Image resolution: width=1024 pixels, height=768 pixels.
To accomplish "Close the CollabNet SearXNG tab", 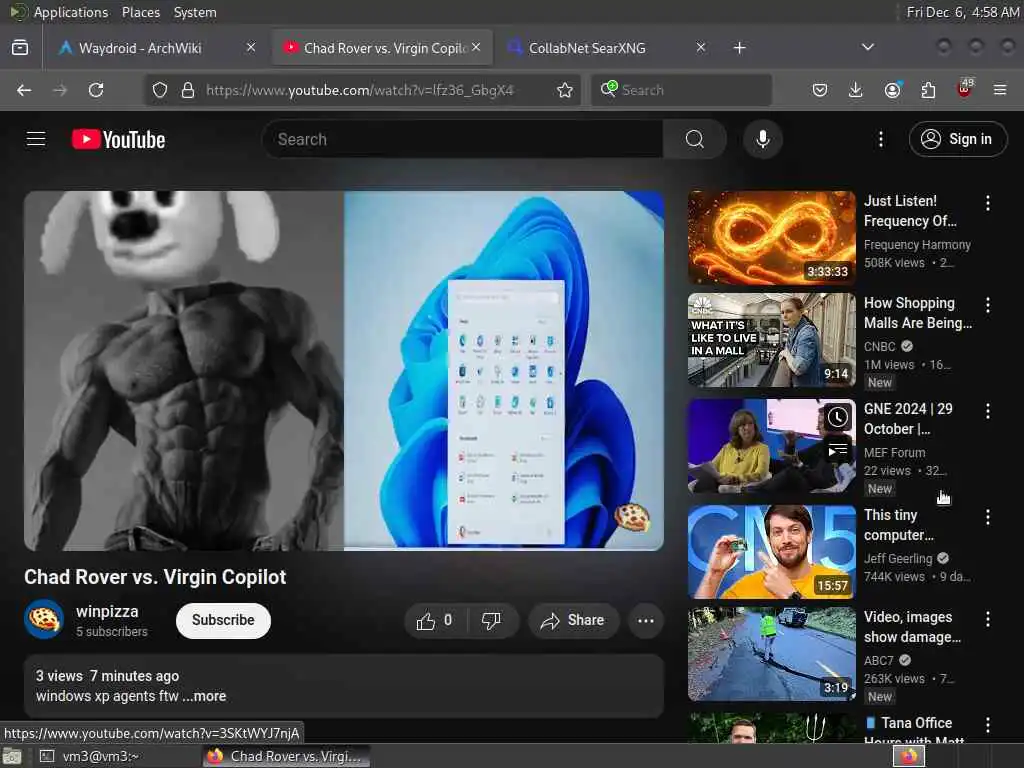I will point(701,47).
